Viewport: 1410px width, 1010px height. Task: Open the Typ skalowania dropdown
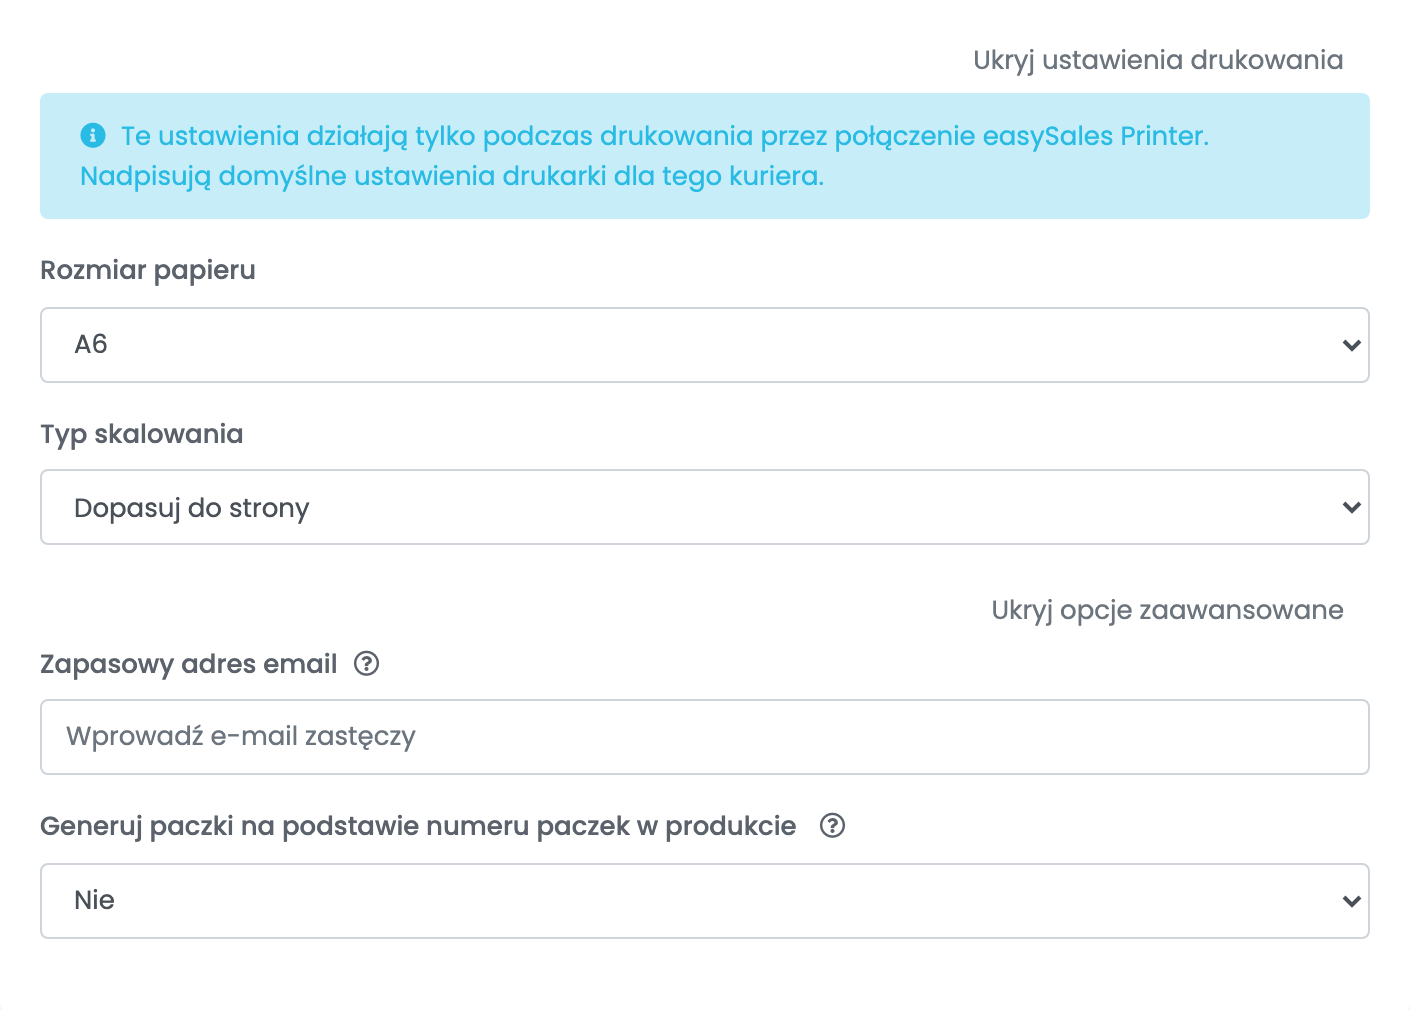(704, 507)
